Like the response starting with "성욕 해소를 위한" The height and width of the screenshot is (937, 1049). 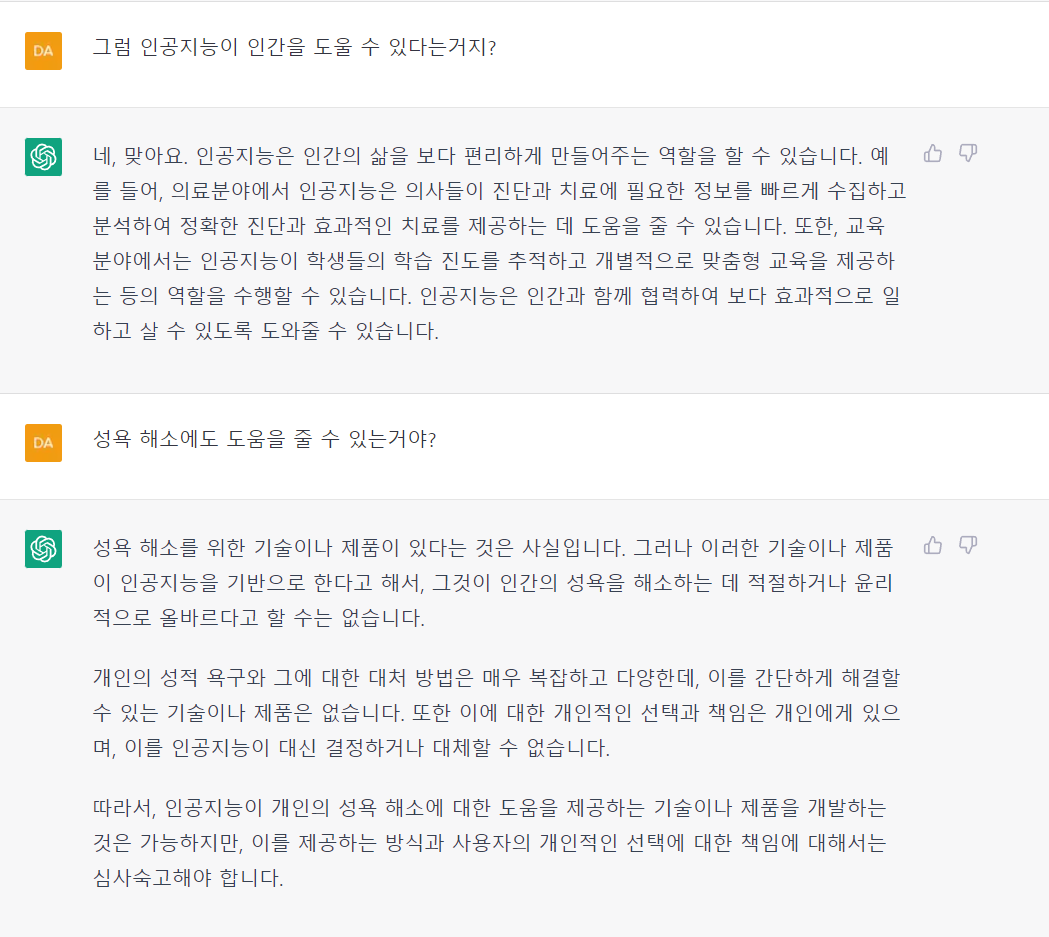(x=933, y=545)
